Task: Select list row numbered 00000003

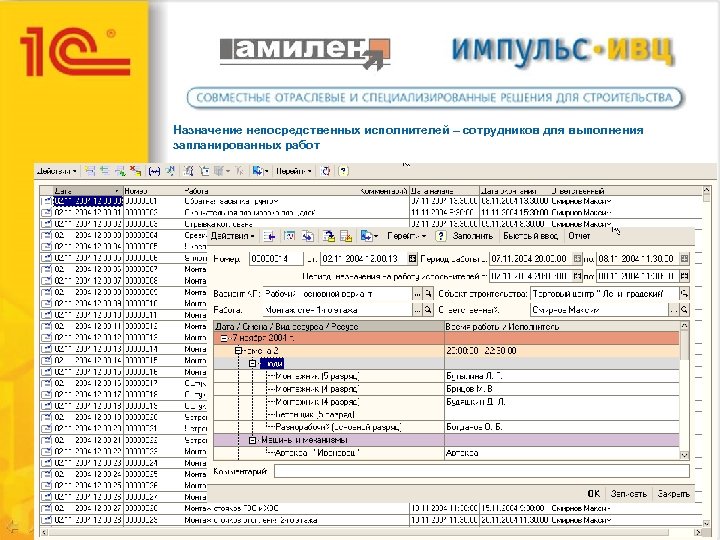Action: 371,224
